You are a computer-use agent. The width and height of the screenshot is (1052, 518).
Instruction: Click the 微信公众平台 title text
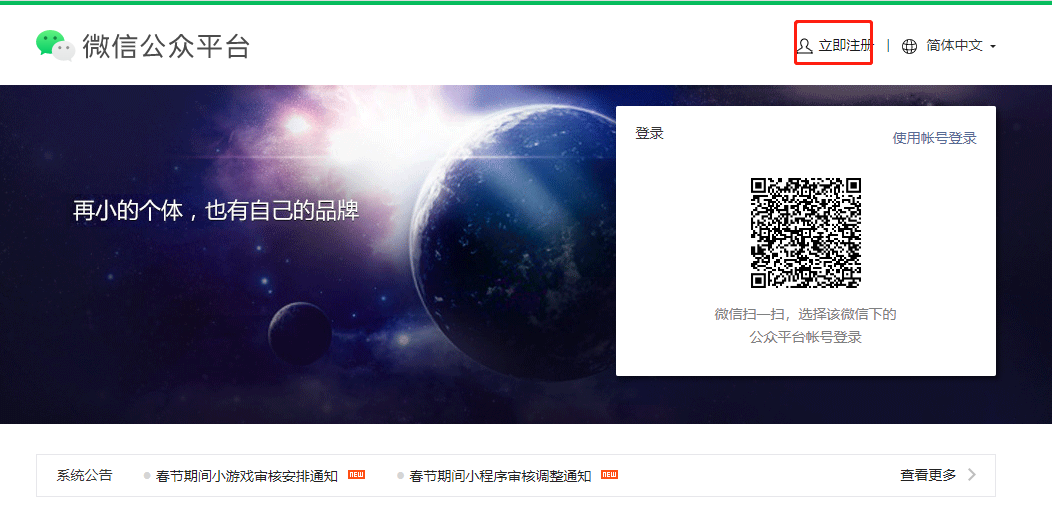point(166,46)
